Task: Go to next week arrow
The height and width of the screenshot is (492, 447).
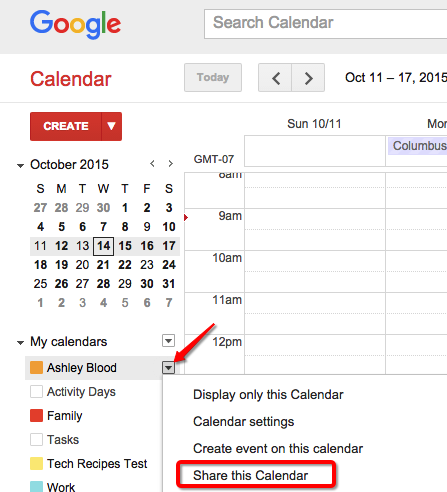Action: pyautogui.click(x=308, y=78)
